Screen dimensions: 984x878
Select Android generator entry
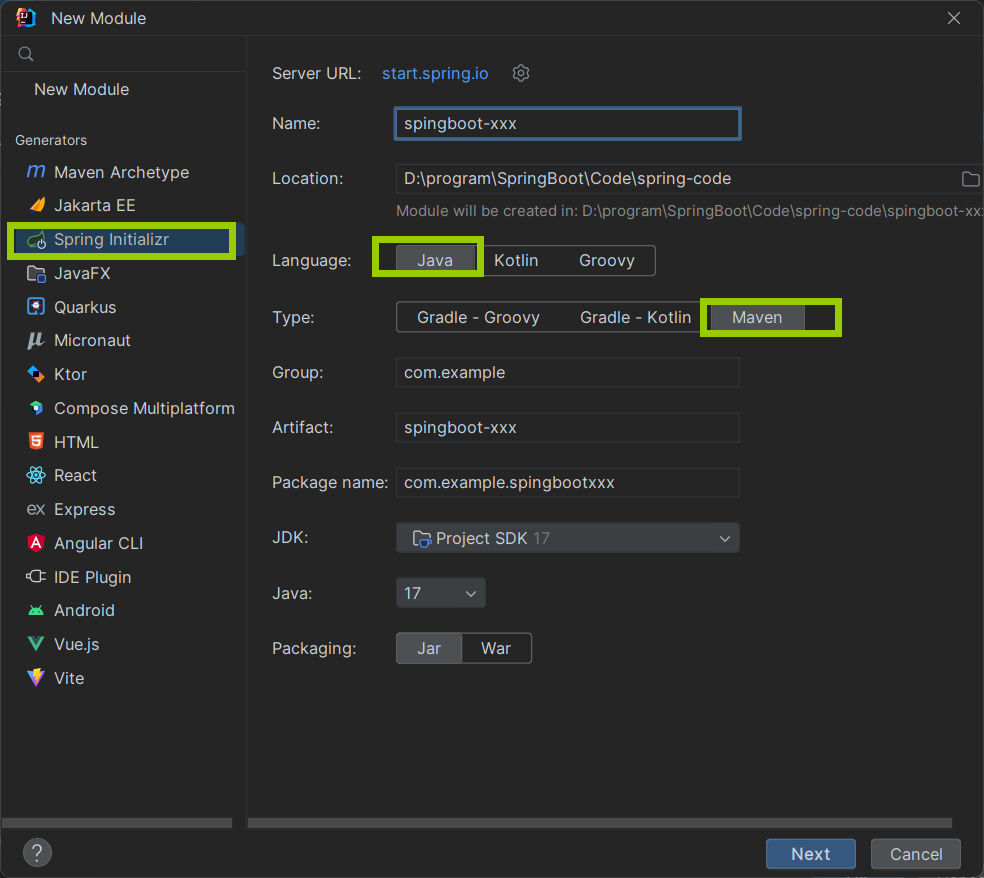click(x=123, y=611)
